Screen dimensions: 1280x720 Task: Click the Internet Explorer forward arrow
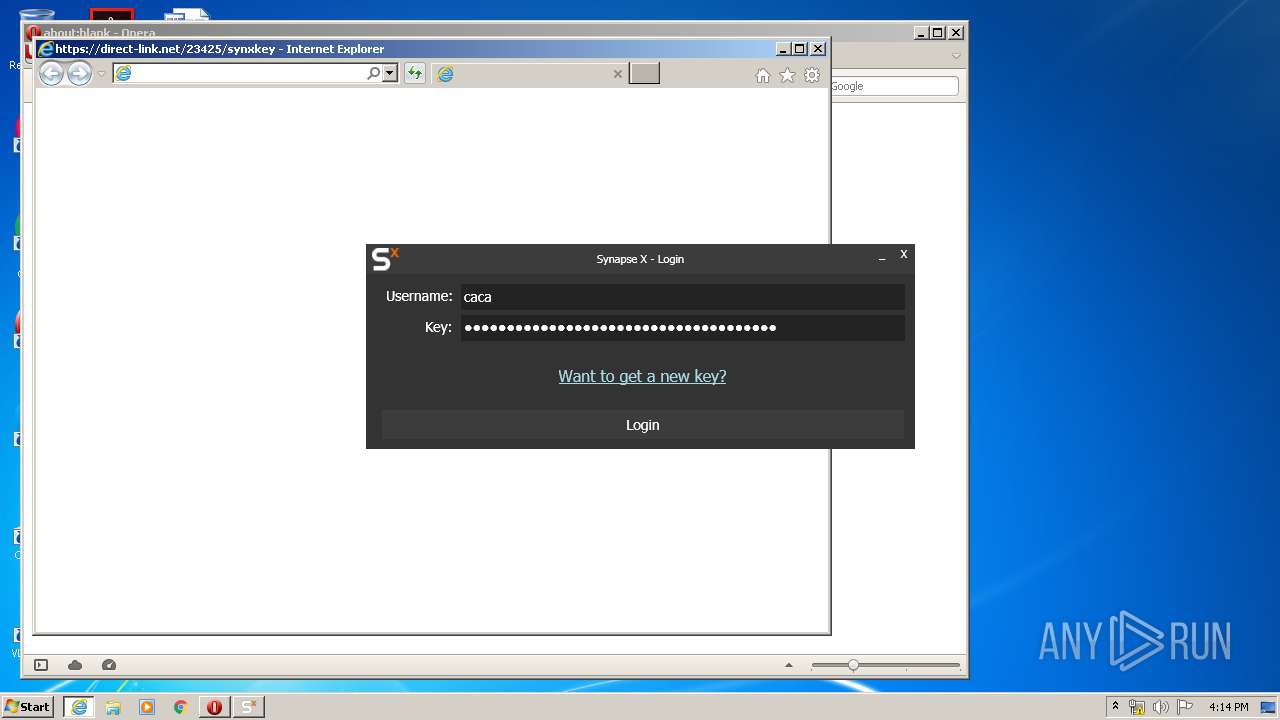pyautogui.click(x=79, y=73)
